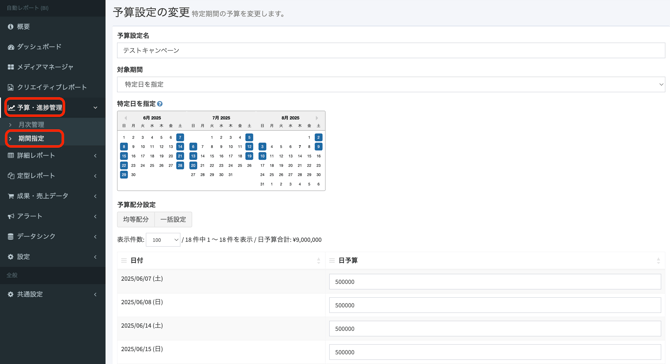This screenshot has width=670, height=364.
Task: Click the table icon next to 詳細レポート
Action: pyautogui.click(x=11, y=156)
